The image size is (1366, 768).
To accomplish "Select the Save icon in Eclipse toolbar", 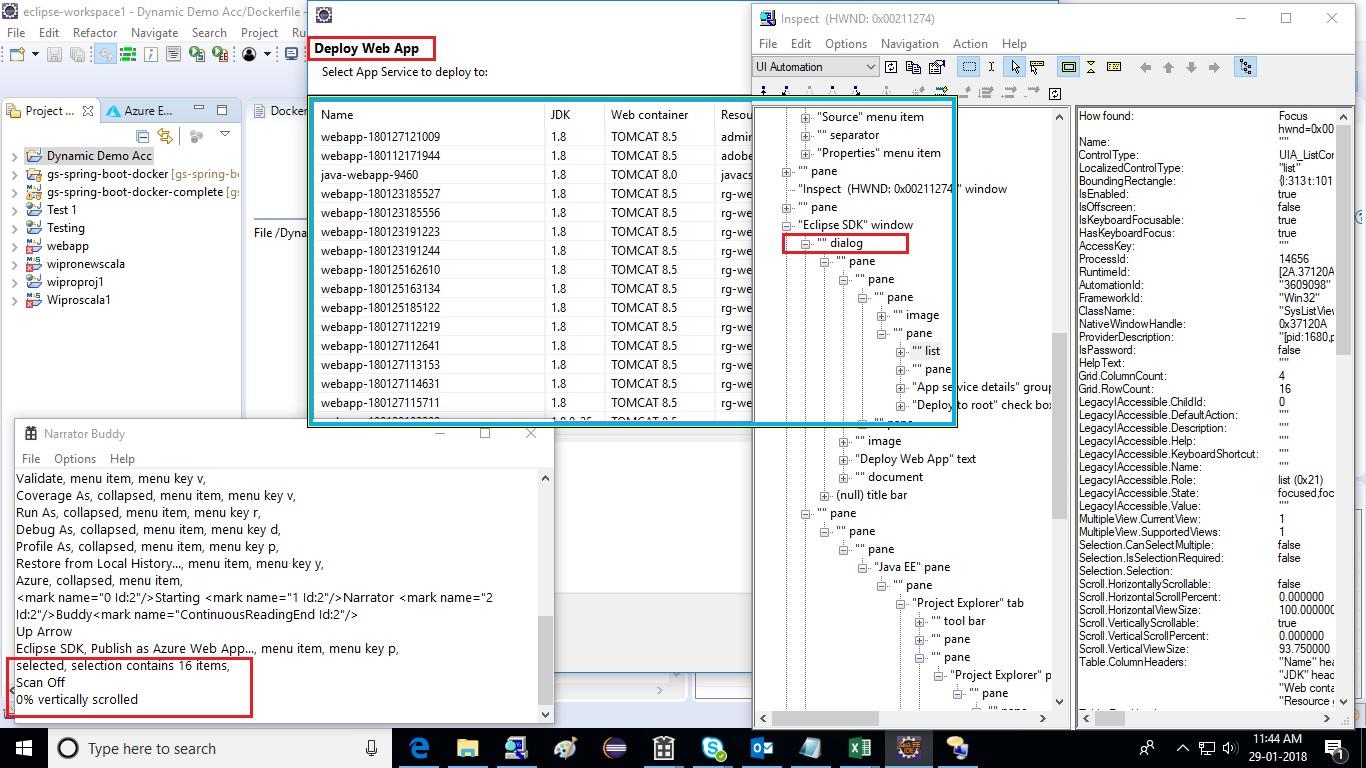I will 55,55.
